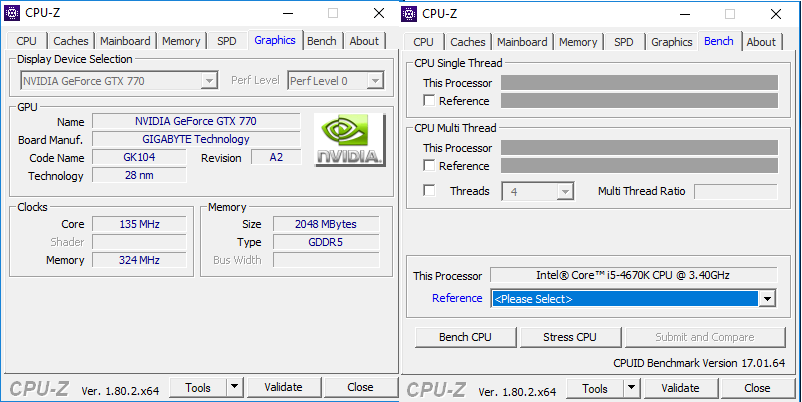The width and height of the screenshot is (802, 402).
Task: Enable Reference checkbox under CPU Single Thread
Action: (x=429, y=101)
